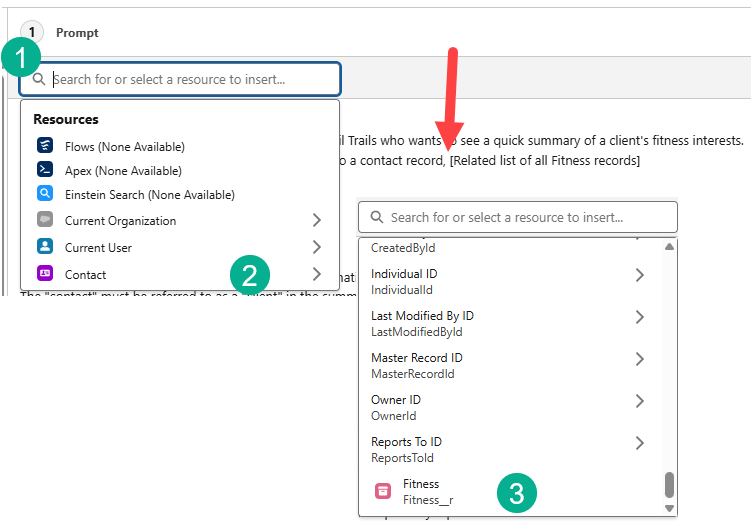
Task: Select Owner ID field entry
Action: (396, 407)
